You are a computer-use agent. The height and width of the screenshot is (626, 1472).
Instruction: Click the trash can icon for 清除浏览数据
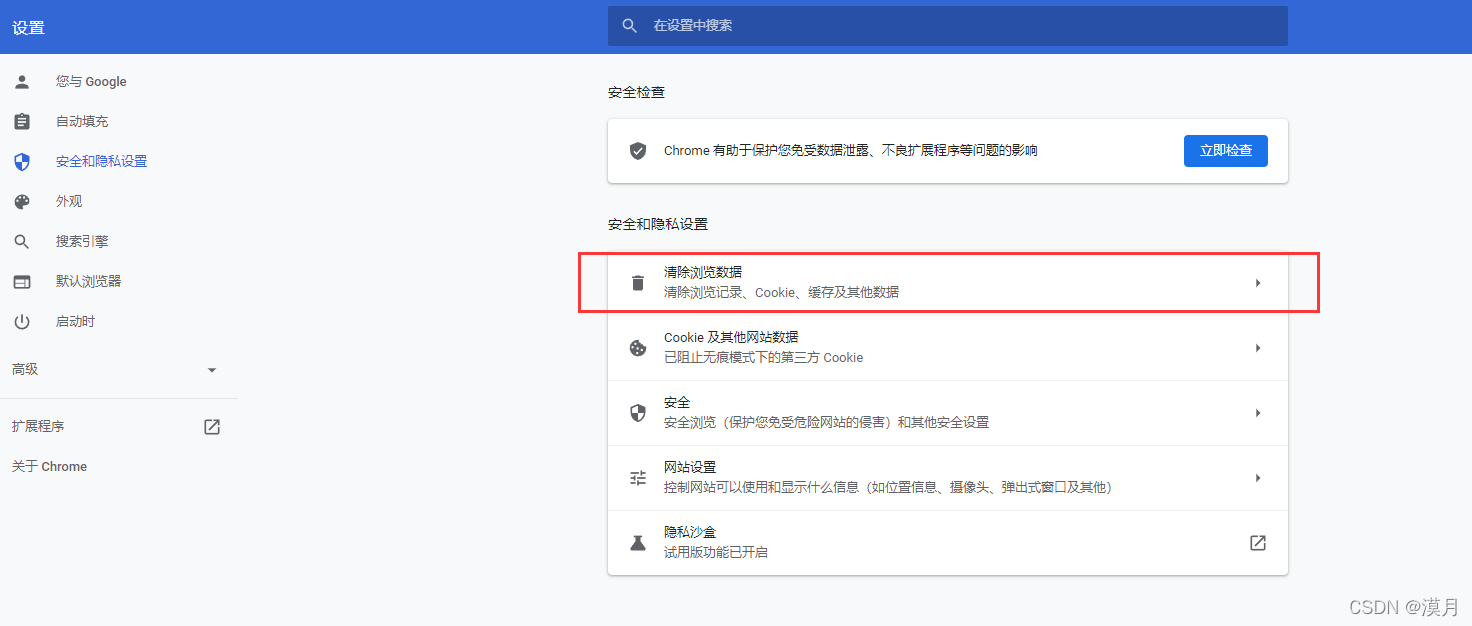(638, 283)
